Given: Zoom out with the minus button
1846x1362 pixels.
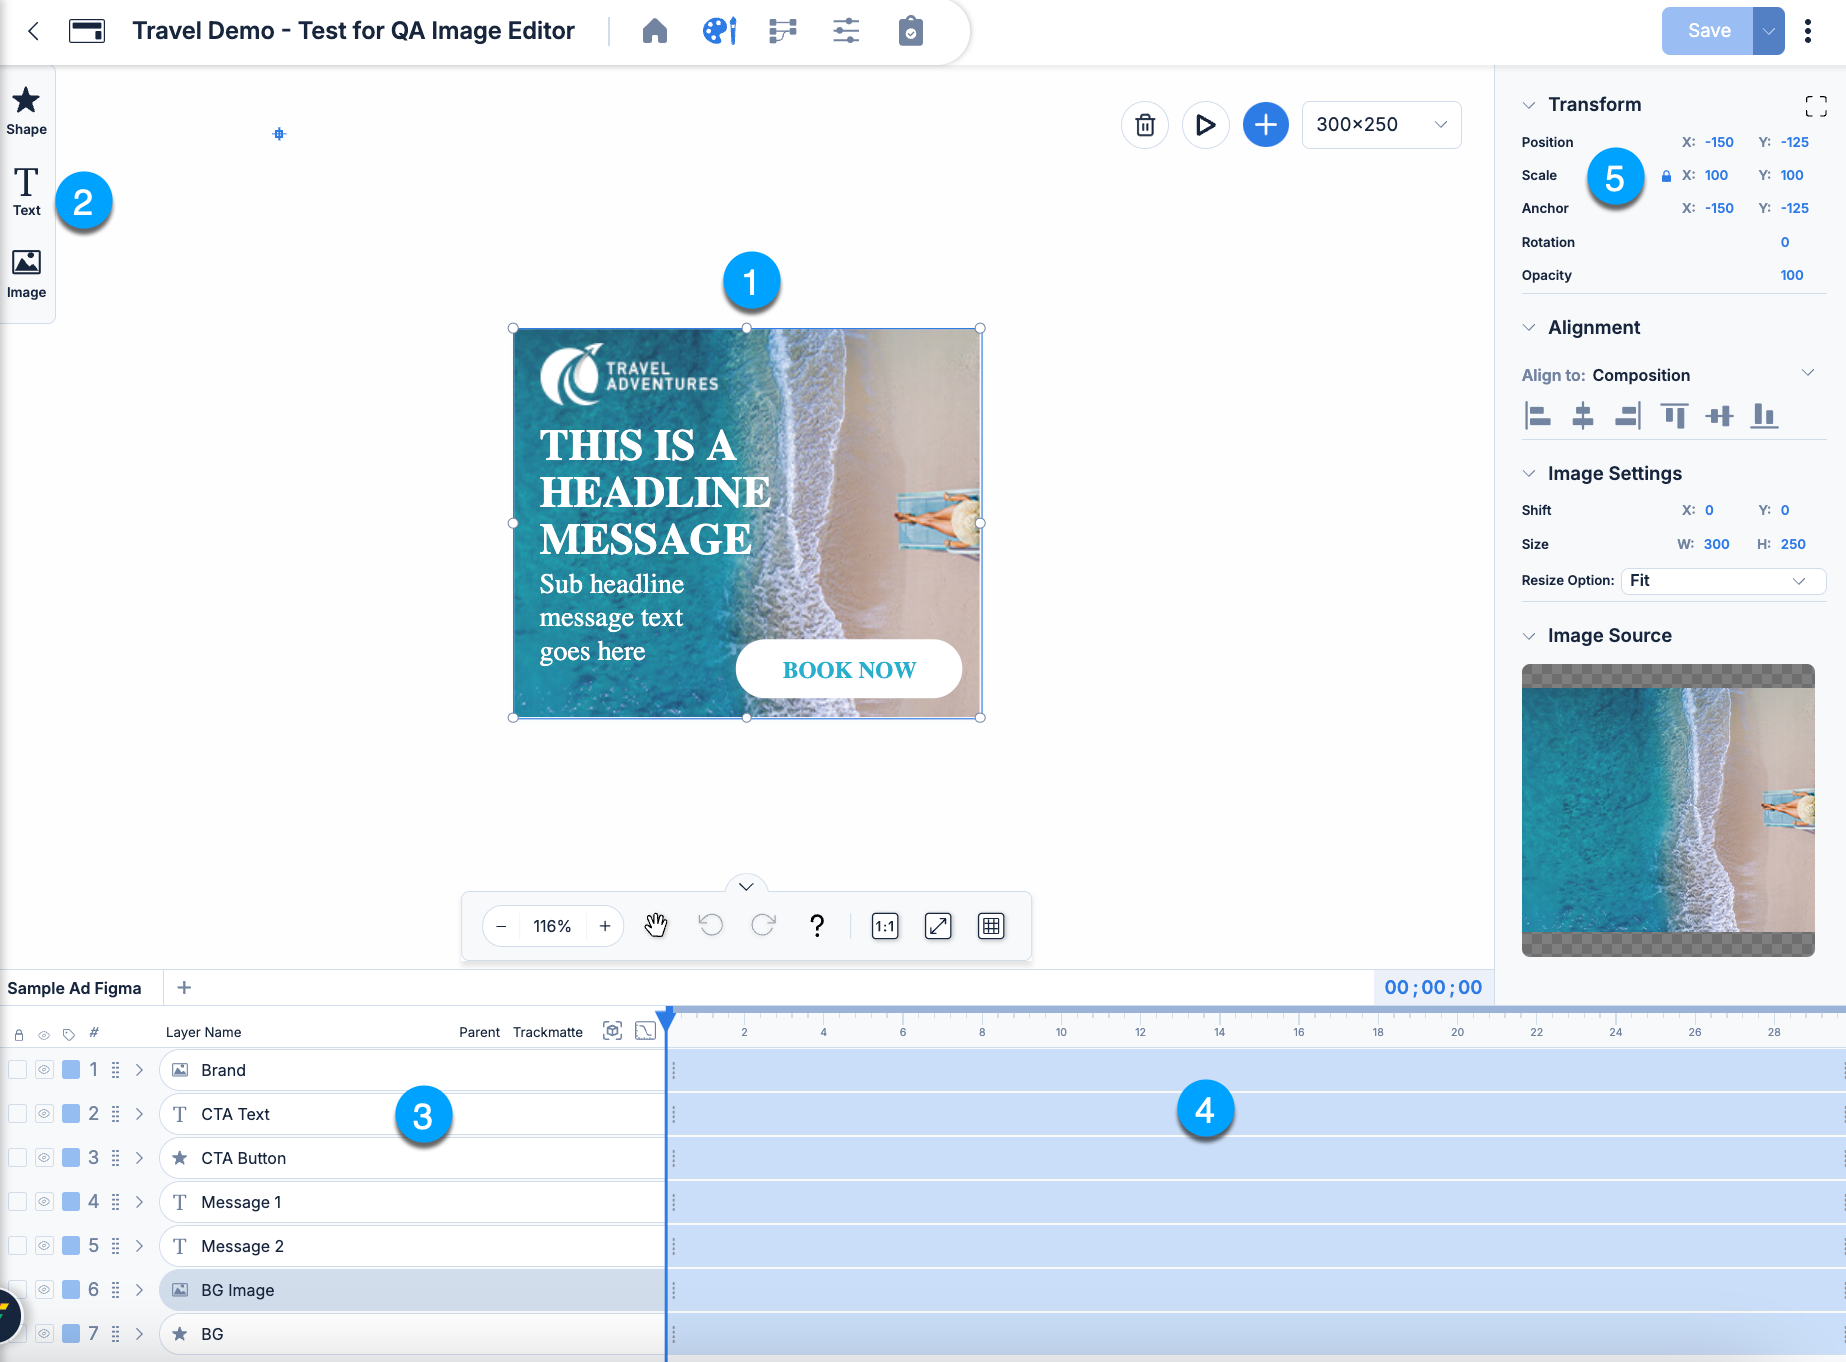Looking at the screenshot, I should point(501,926).
